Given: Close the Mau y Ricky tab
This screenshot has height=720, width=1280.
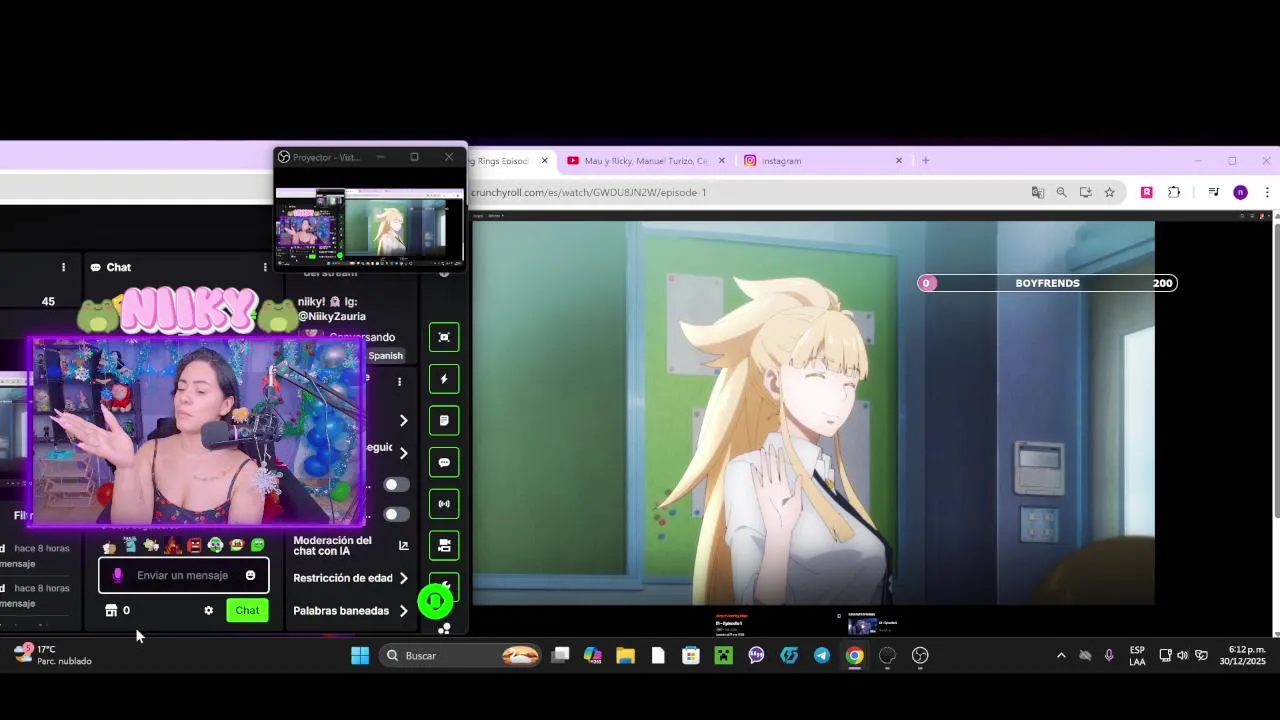Looking at the screenshot, I should pos(721,160).
